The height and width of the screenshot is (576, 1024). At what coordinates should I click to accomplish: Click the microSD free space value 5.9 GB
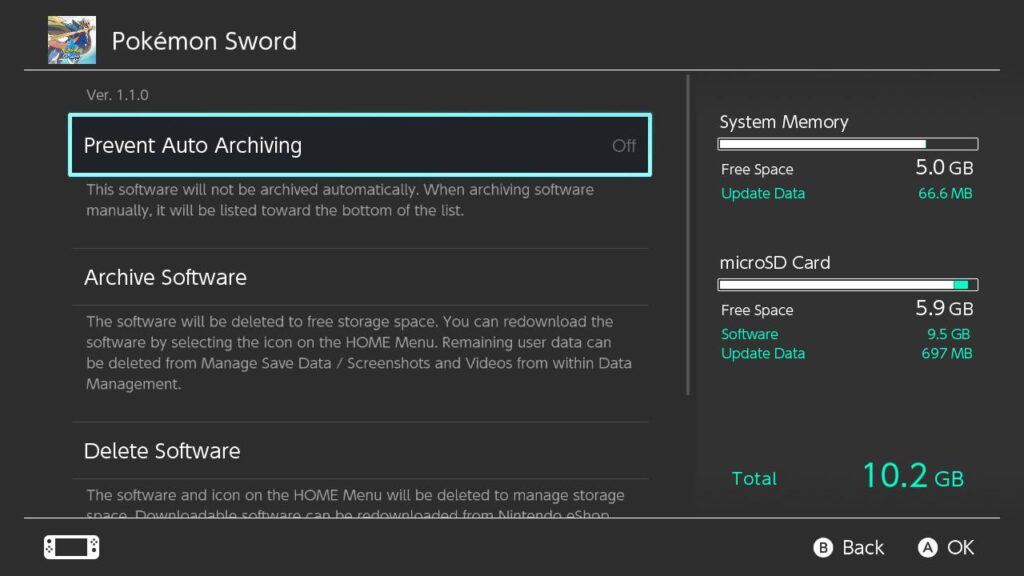(x=944, y=308)
